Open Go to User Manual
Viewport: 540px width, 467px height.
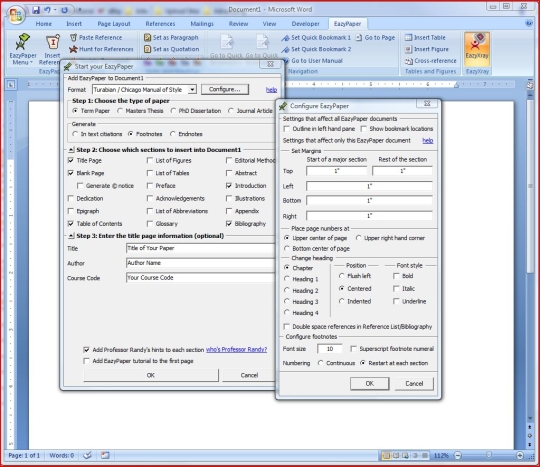[313, 61]
